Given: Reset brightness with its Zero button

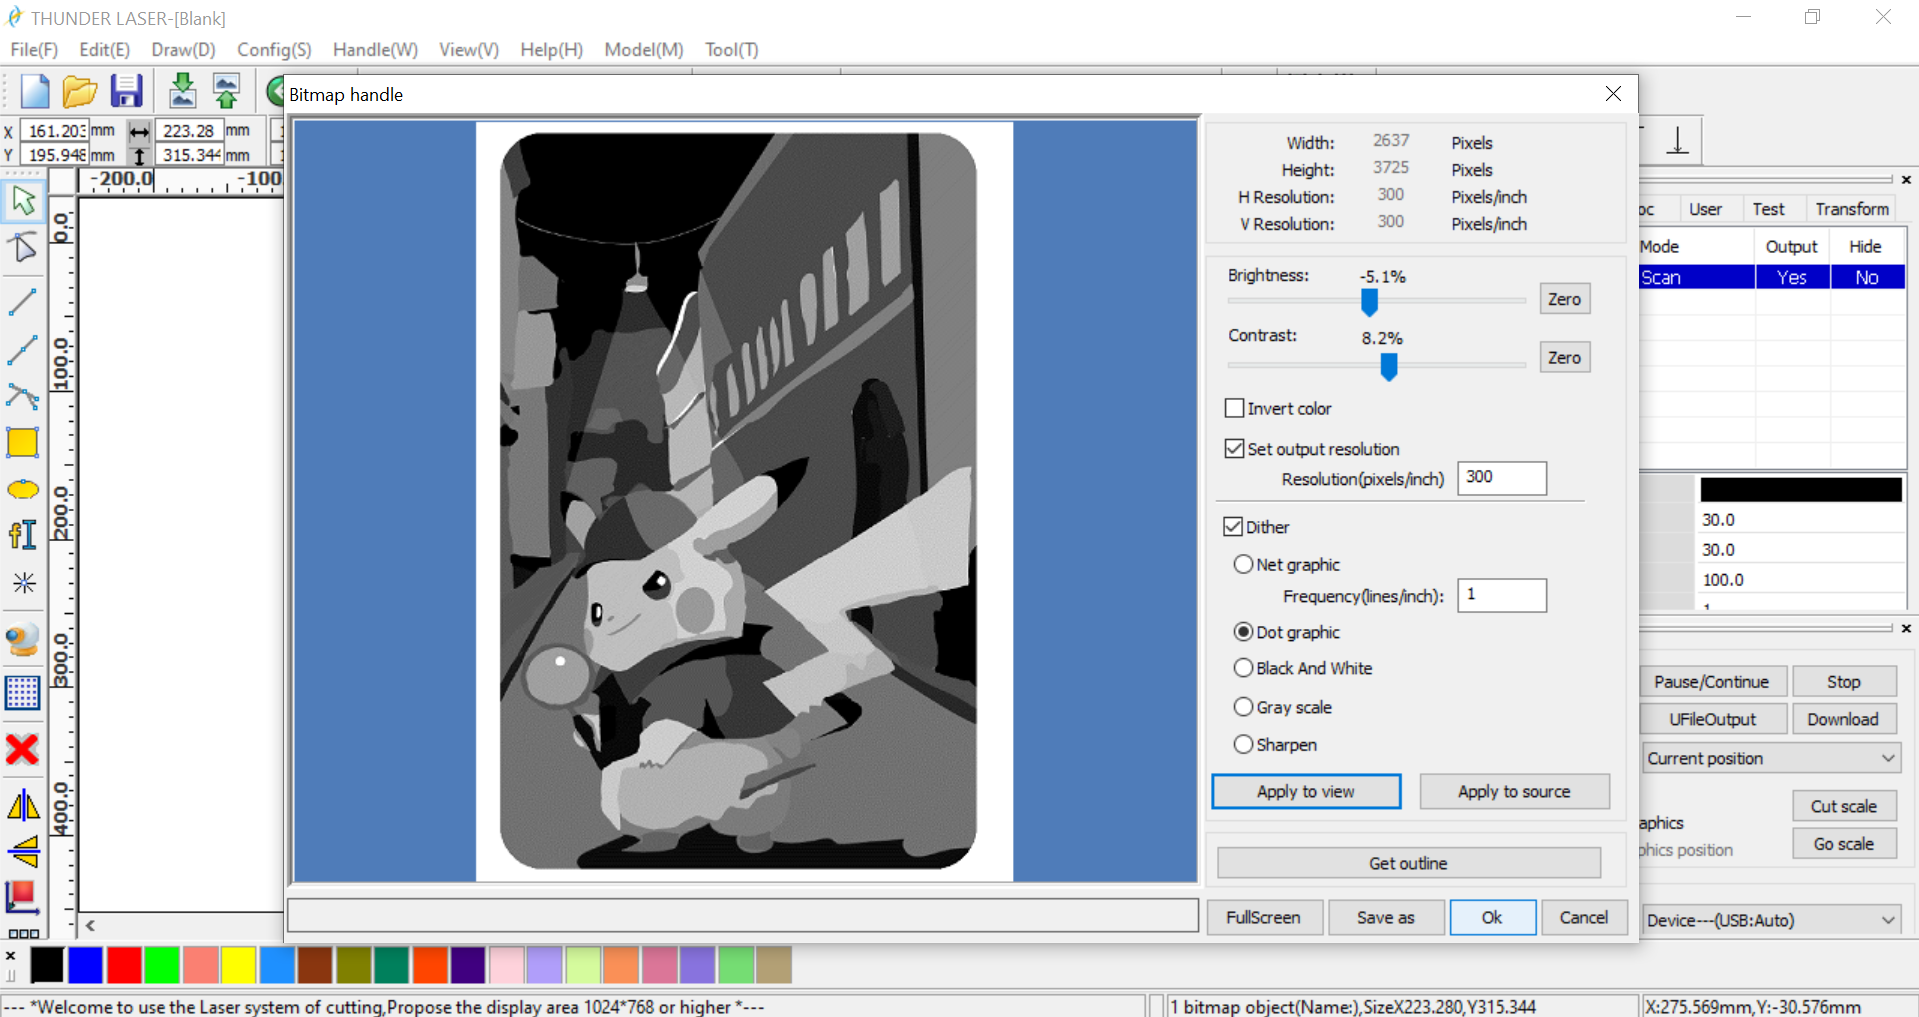Looking at the screenshot, I should [x=1564, y=299].
